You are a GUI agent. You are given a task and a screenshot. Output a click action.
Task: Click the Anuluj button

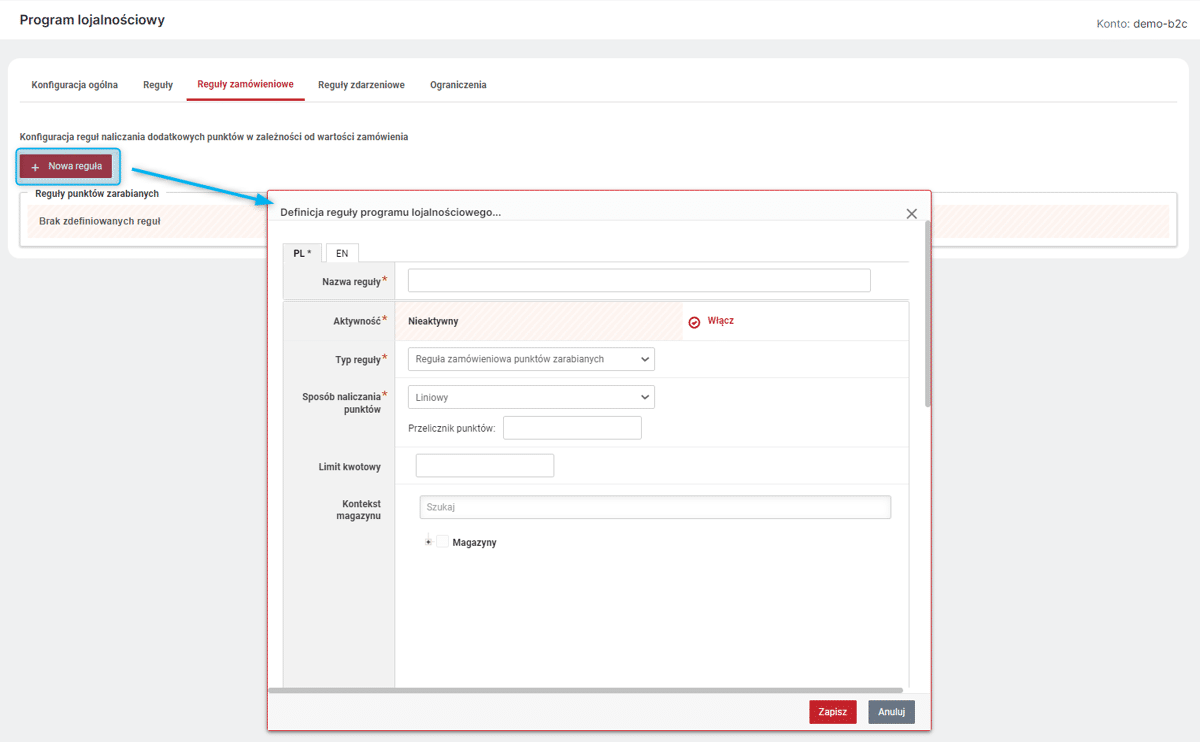point(891,712)
